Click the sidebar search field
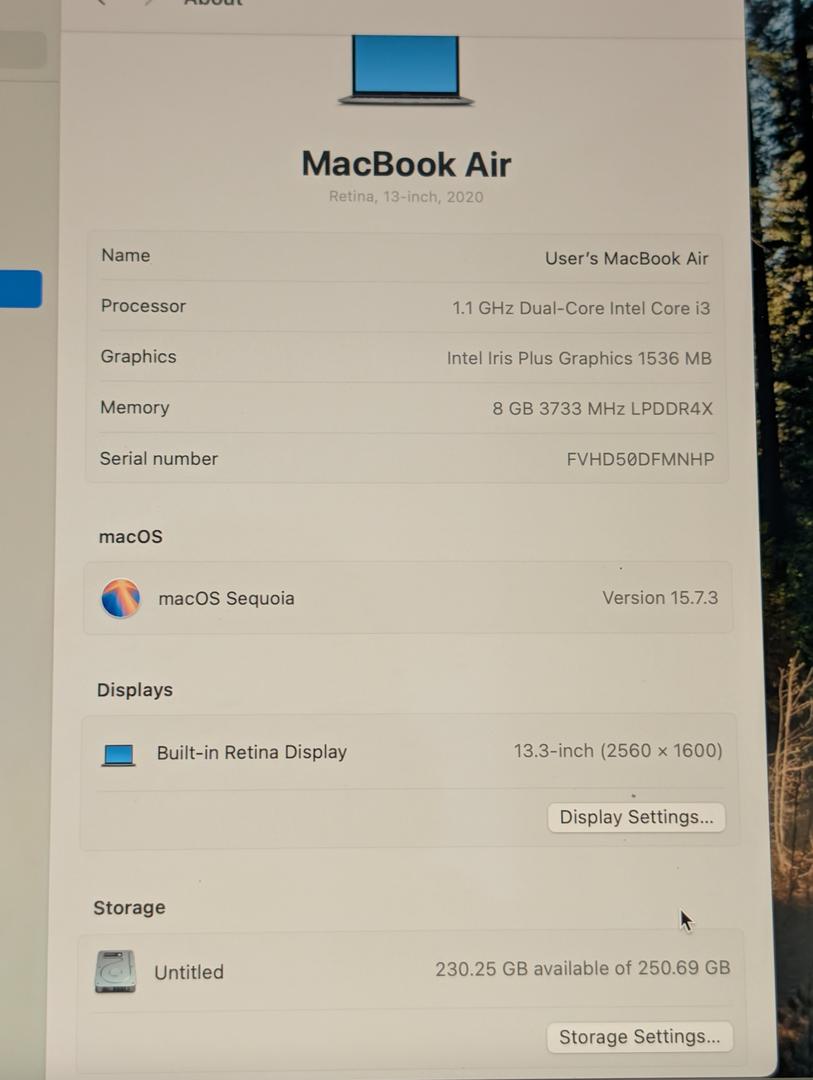Image resolution: width=813 pixels, height=1080 pixels. (x=22, y=50)
